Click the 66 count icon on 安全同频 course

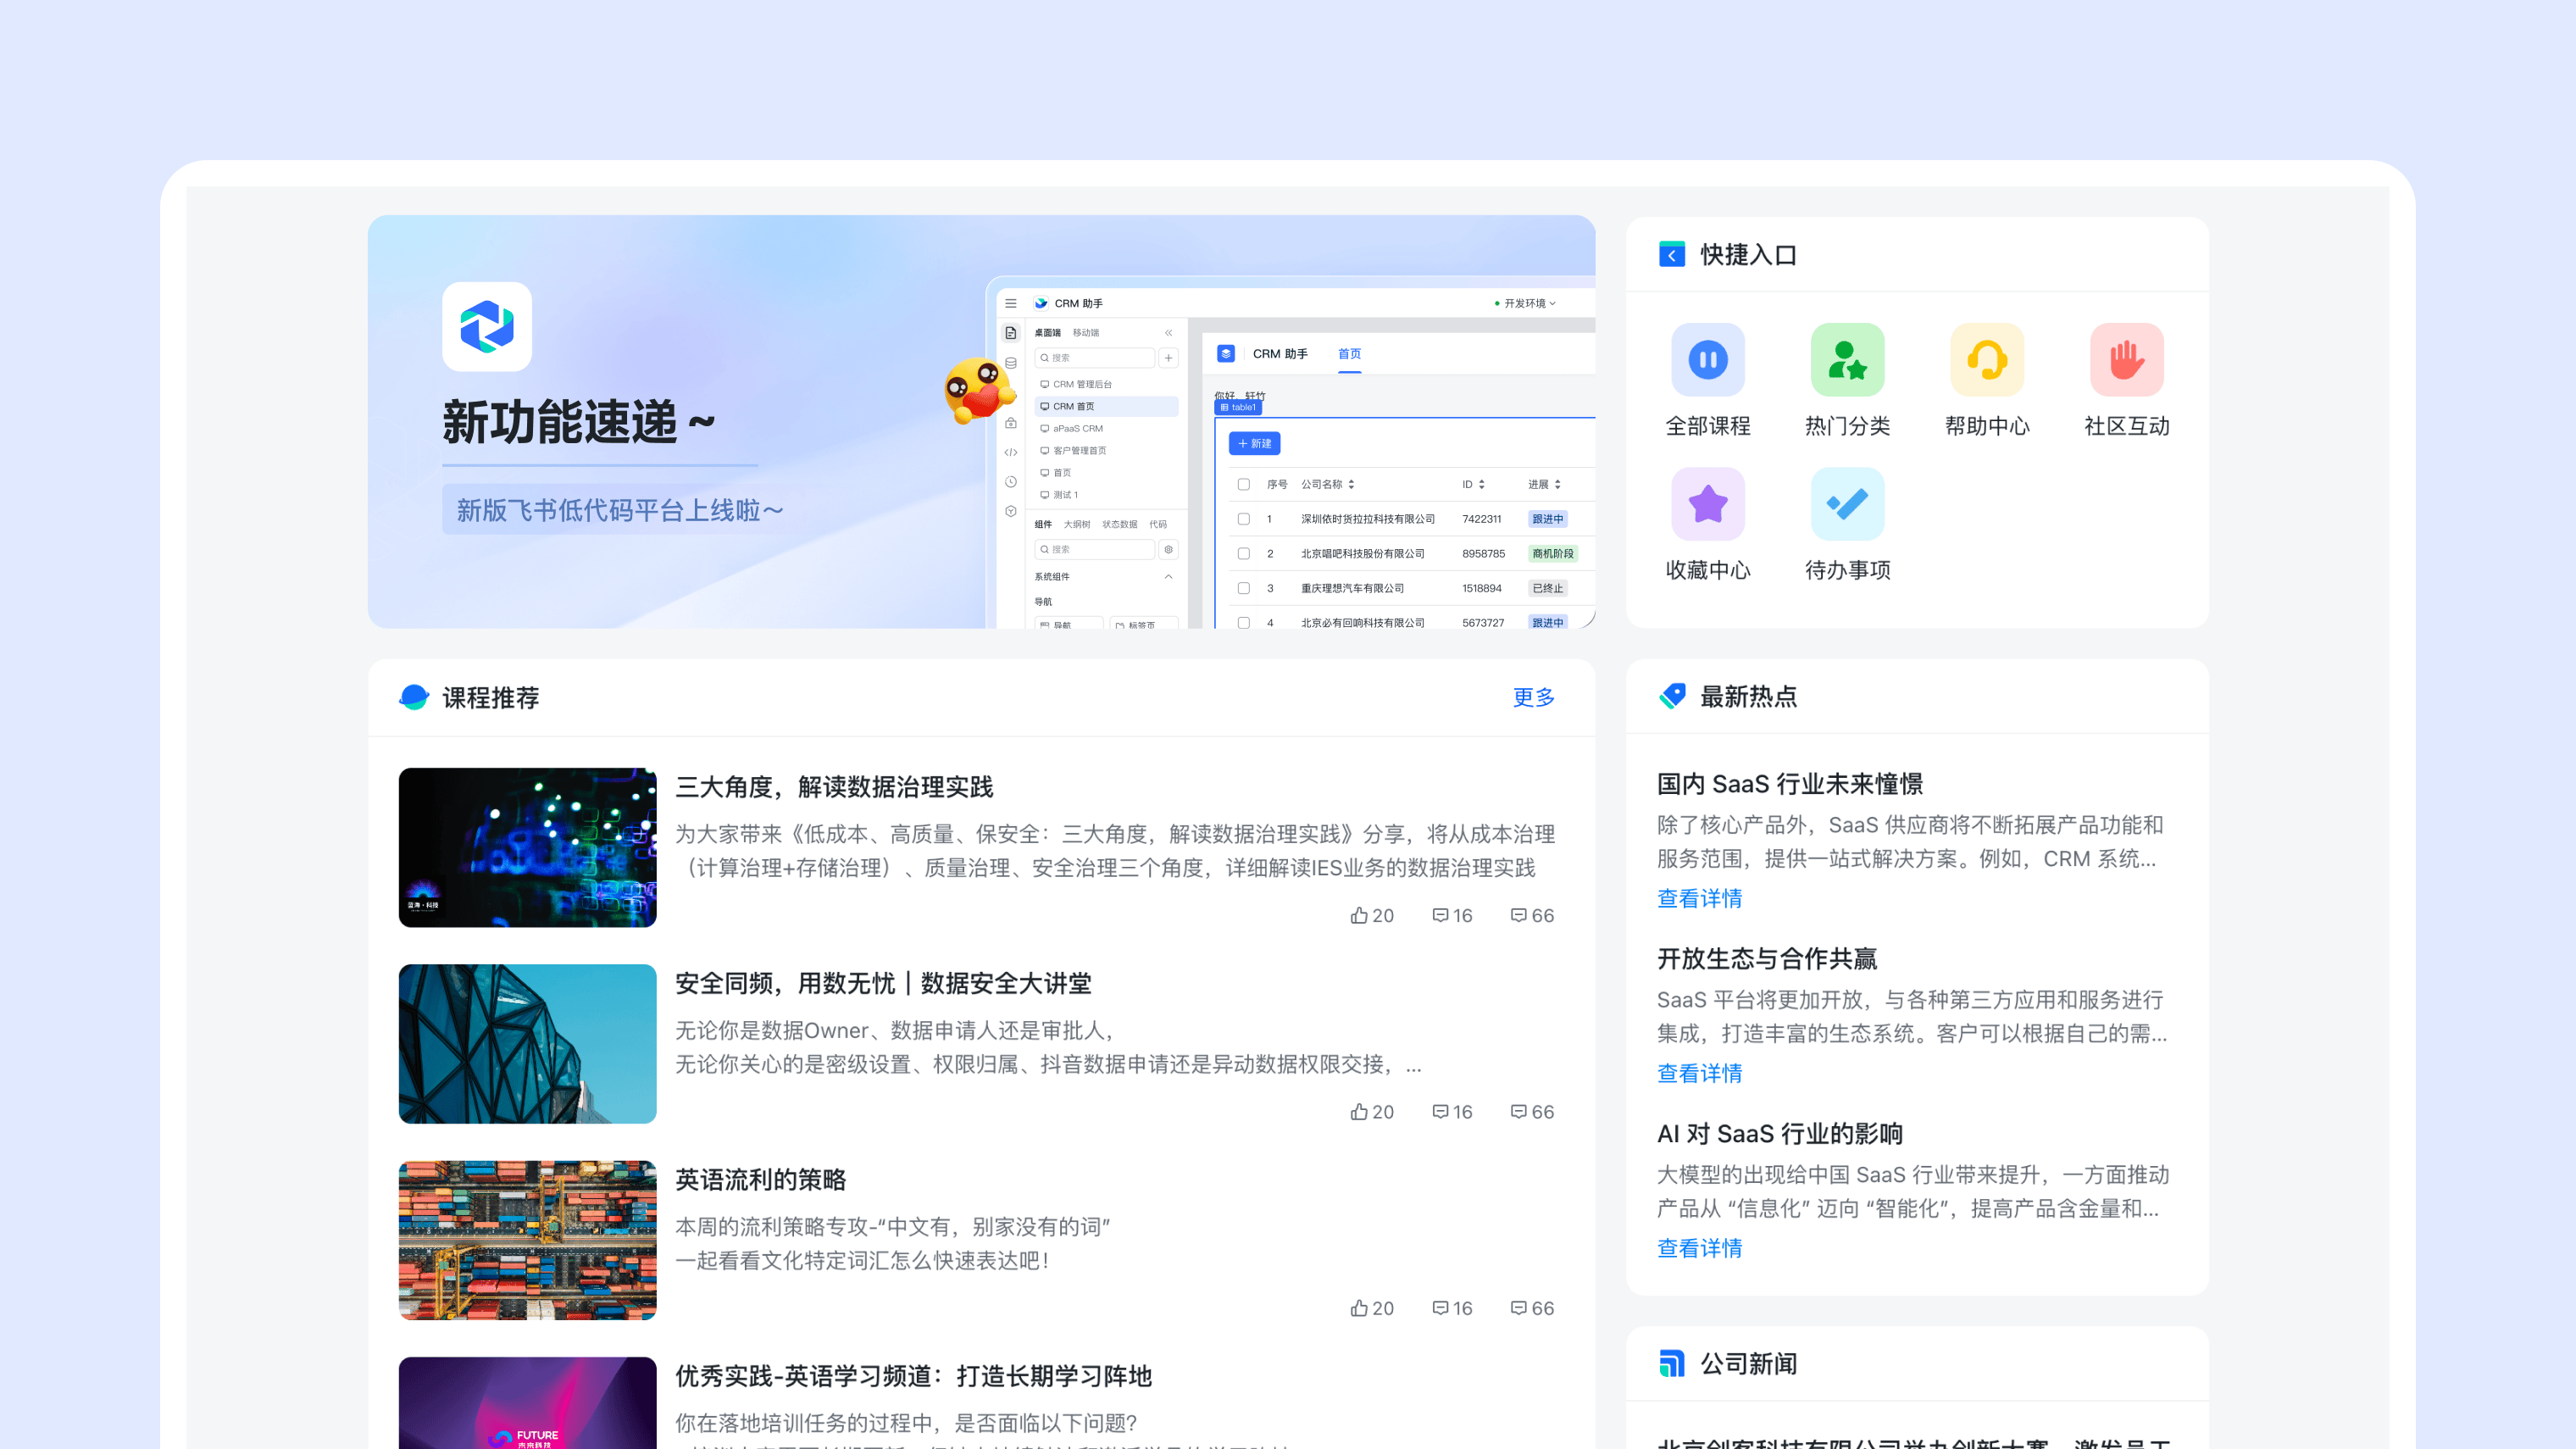1518,1111
